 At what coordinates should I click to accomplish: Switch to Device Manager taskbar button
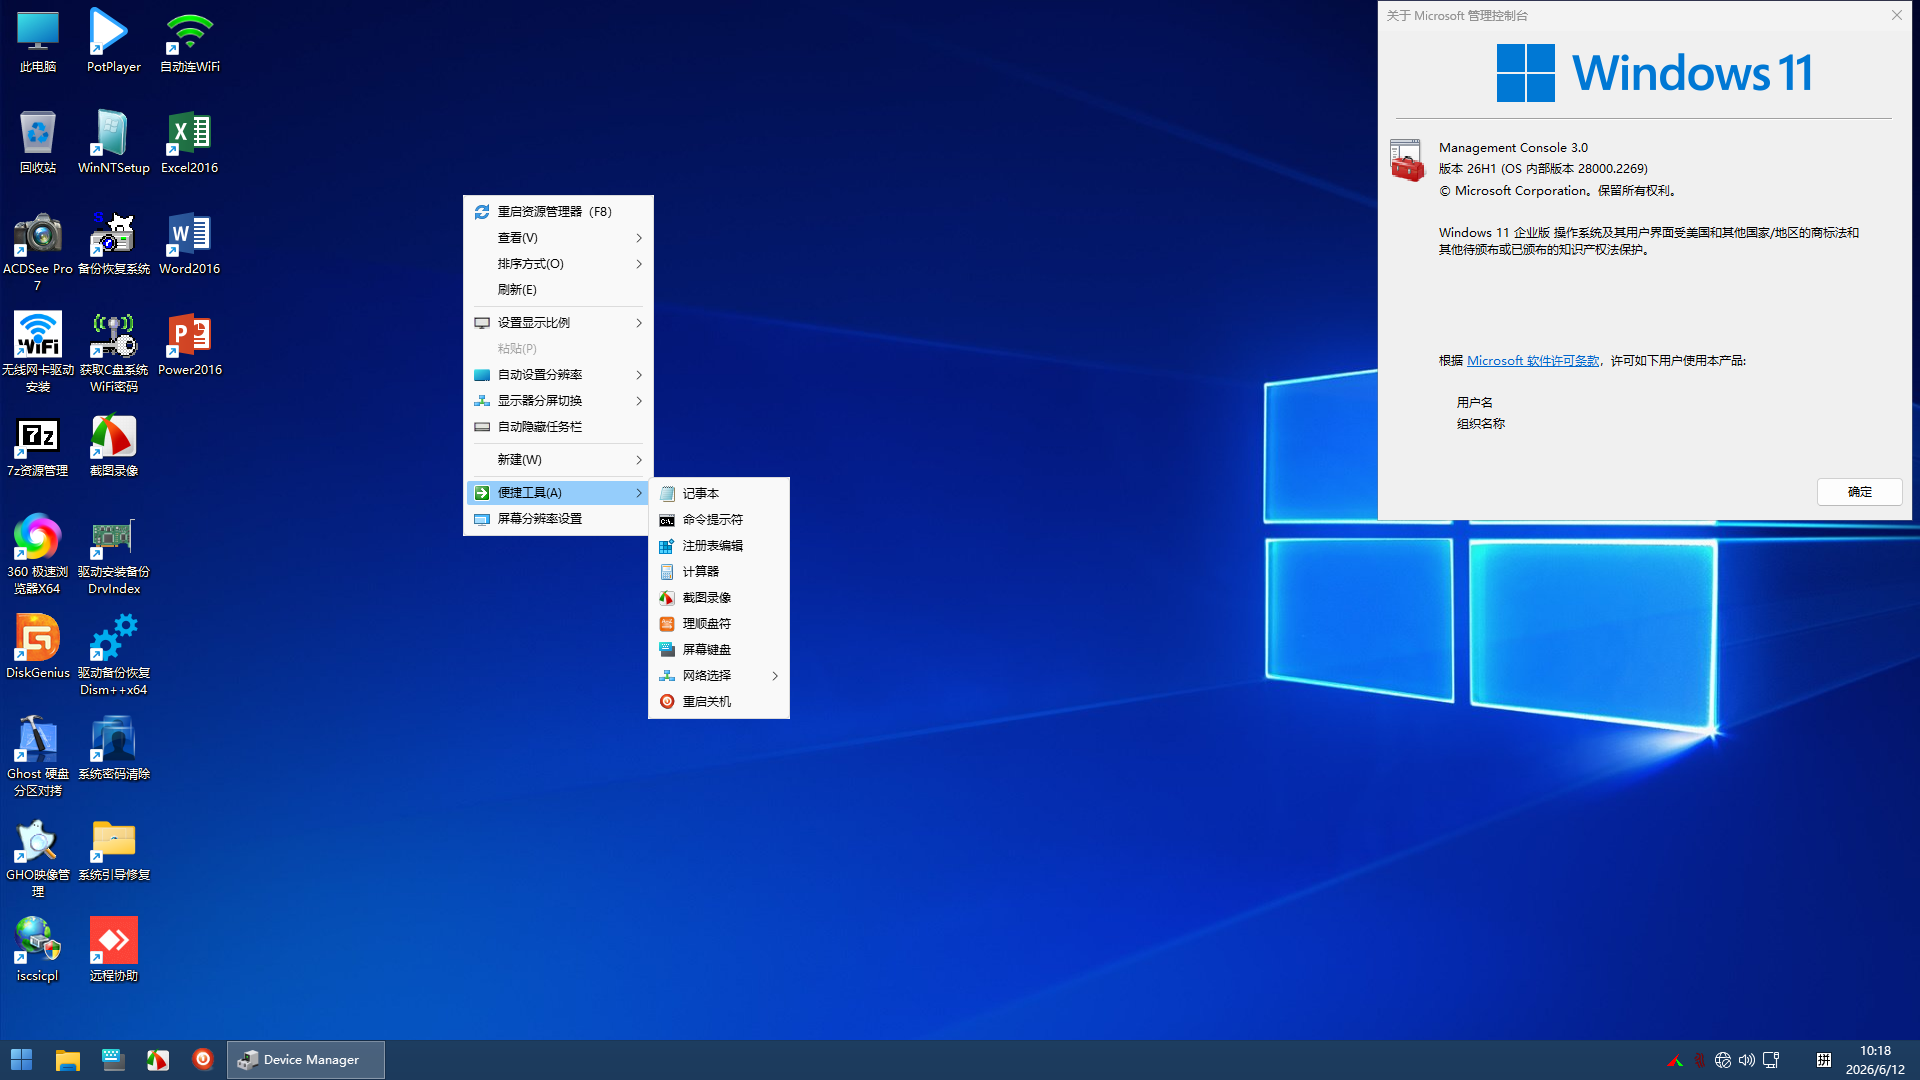click(x=306, y=1060)
